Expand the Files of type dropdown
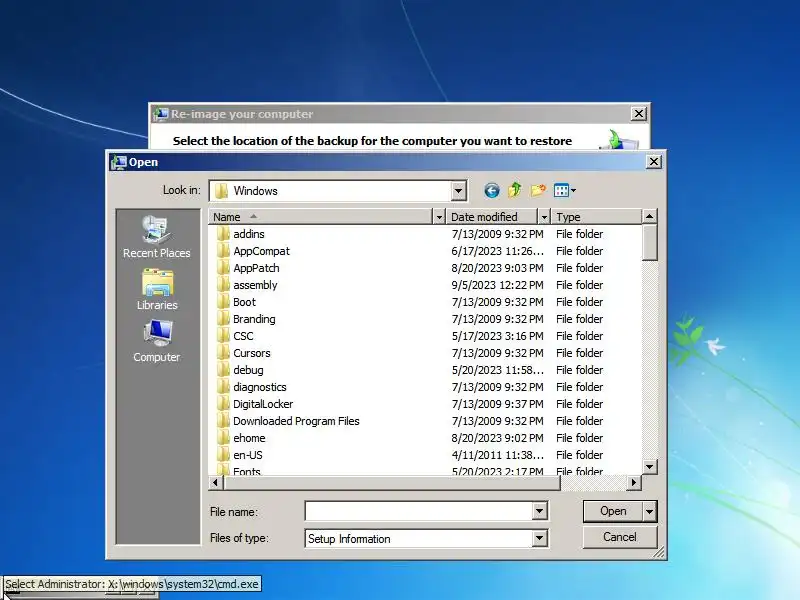This screenshot has height=600, width=800. point(539,538)
